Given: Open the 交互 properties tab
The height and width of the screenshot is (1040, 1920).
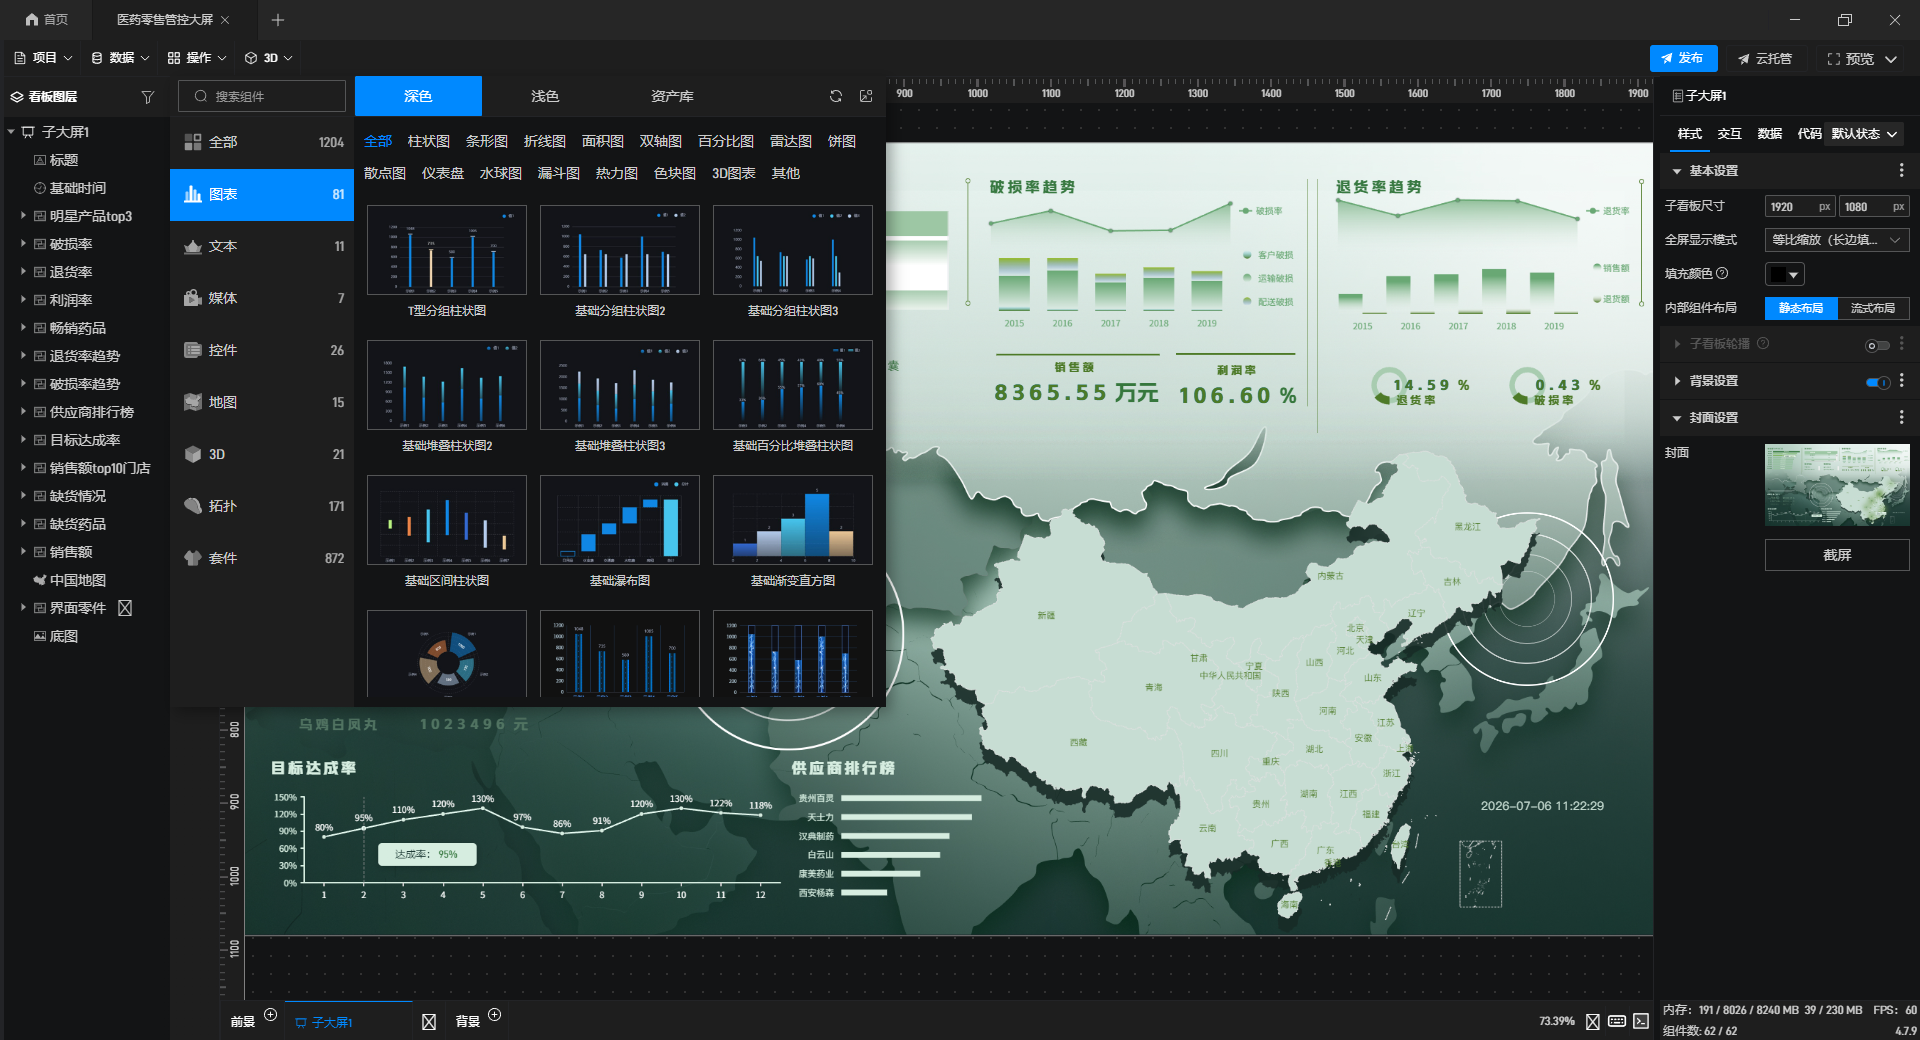Looking at the screenshot, I should 1729,134.
